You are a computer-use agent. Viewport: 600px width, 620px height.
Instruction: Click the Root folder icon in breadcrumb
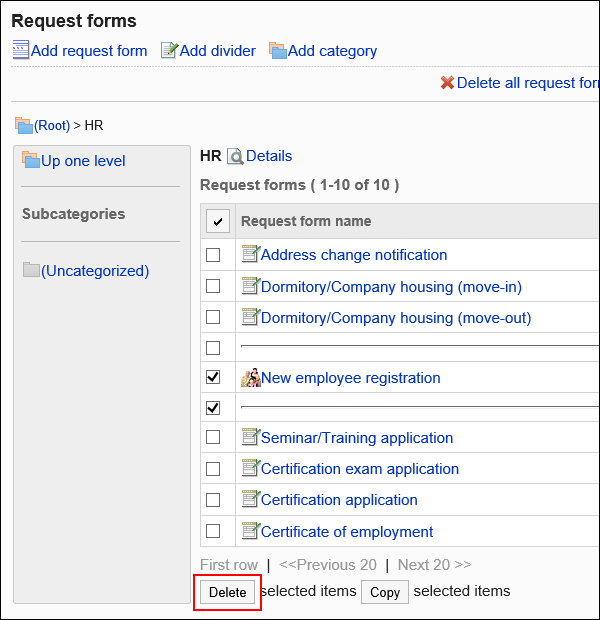click(24, 125)
